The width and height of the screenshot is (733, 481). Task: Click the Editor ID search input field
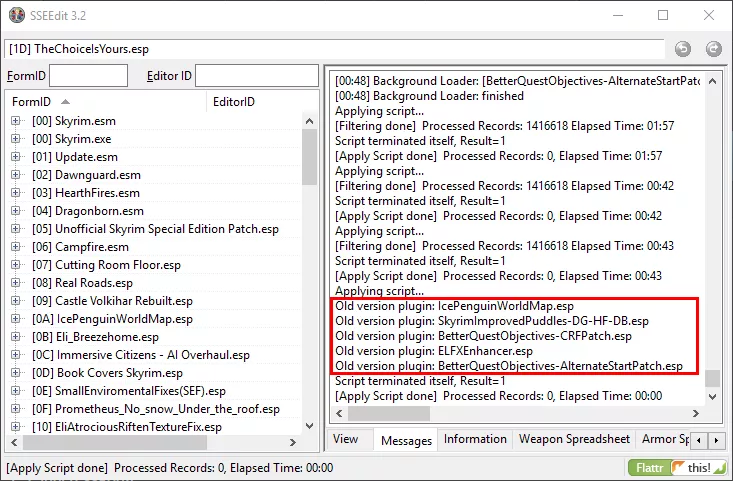coord(257,76)
